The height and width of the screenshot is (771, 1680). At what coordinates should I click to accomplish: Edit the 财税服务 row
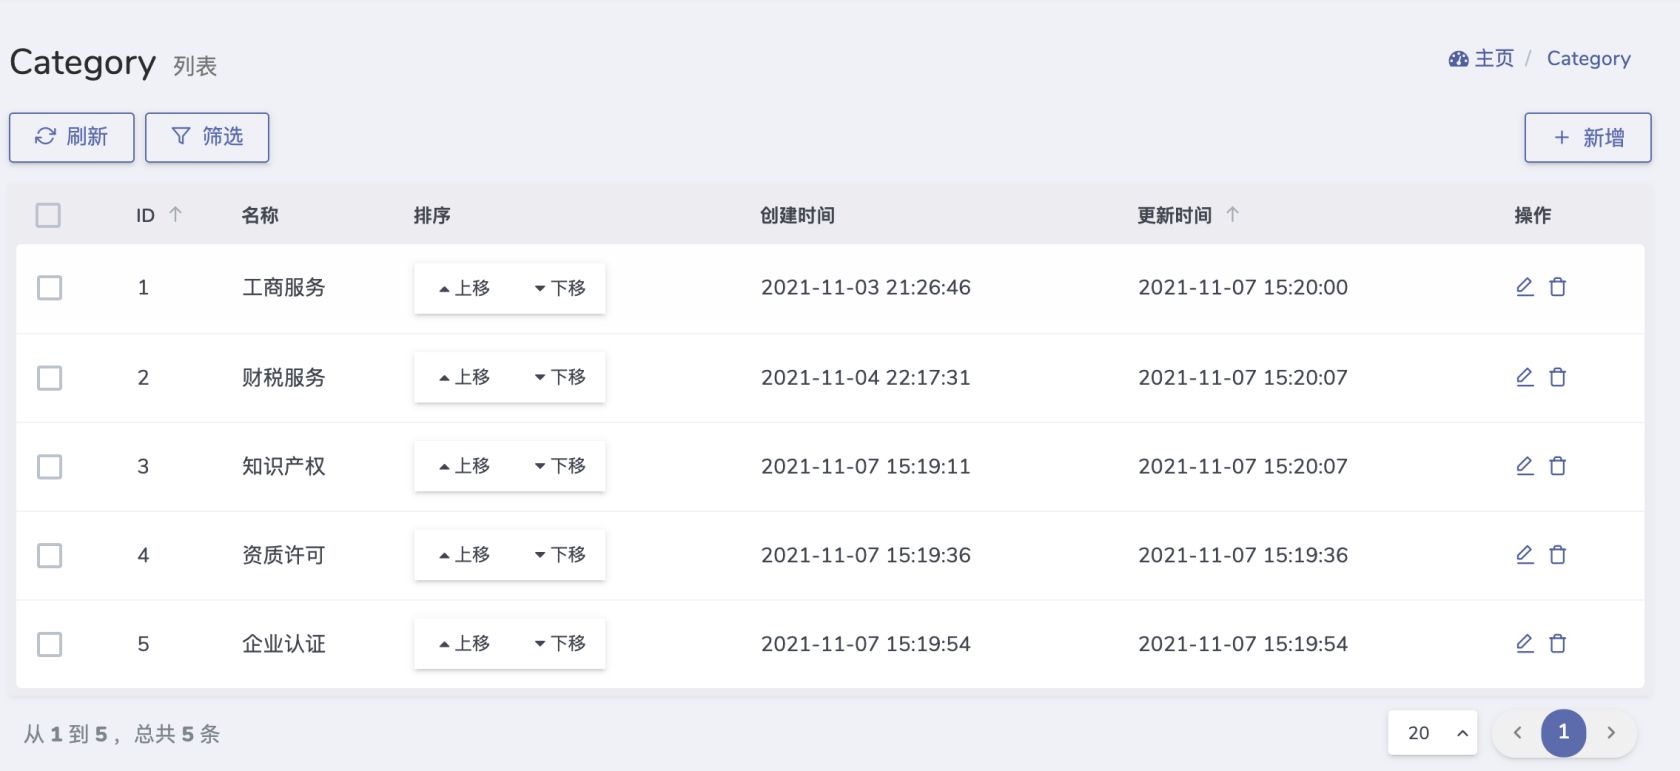point(1525,377)
